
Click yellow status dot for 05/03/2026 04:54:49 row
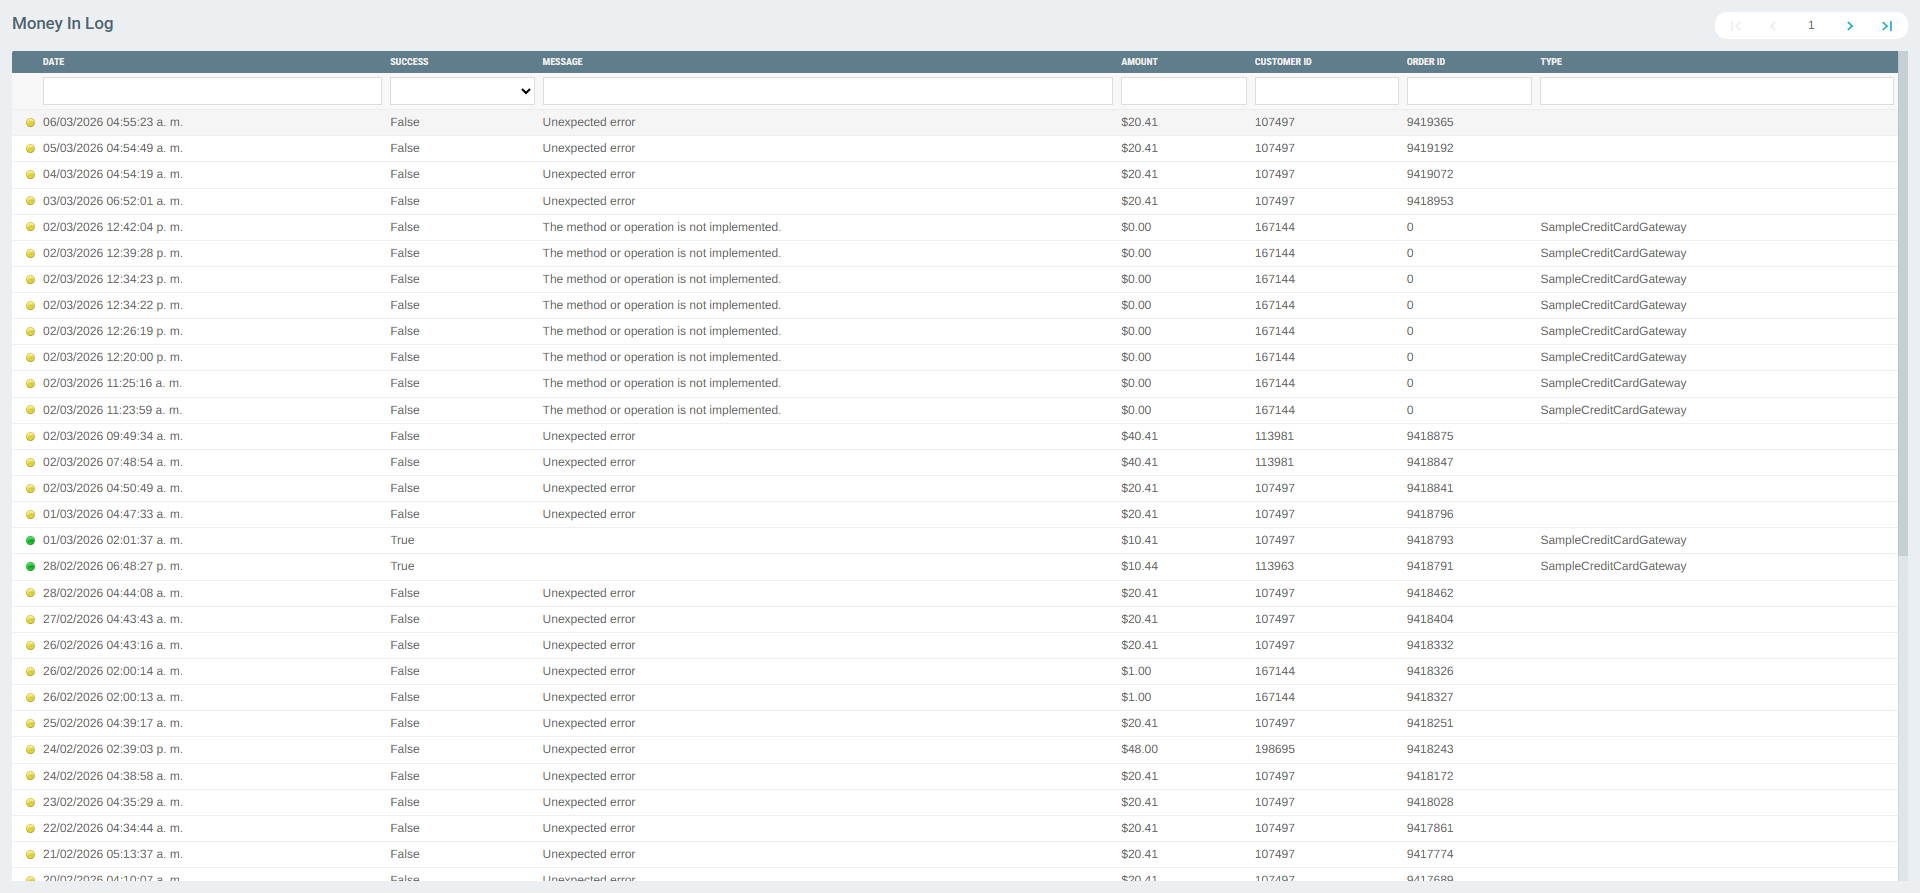(30, 149)
